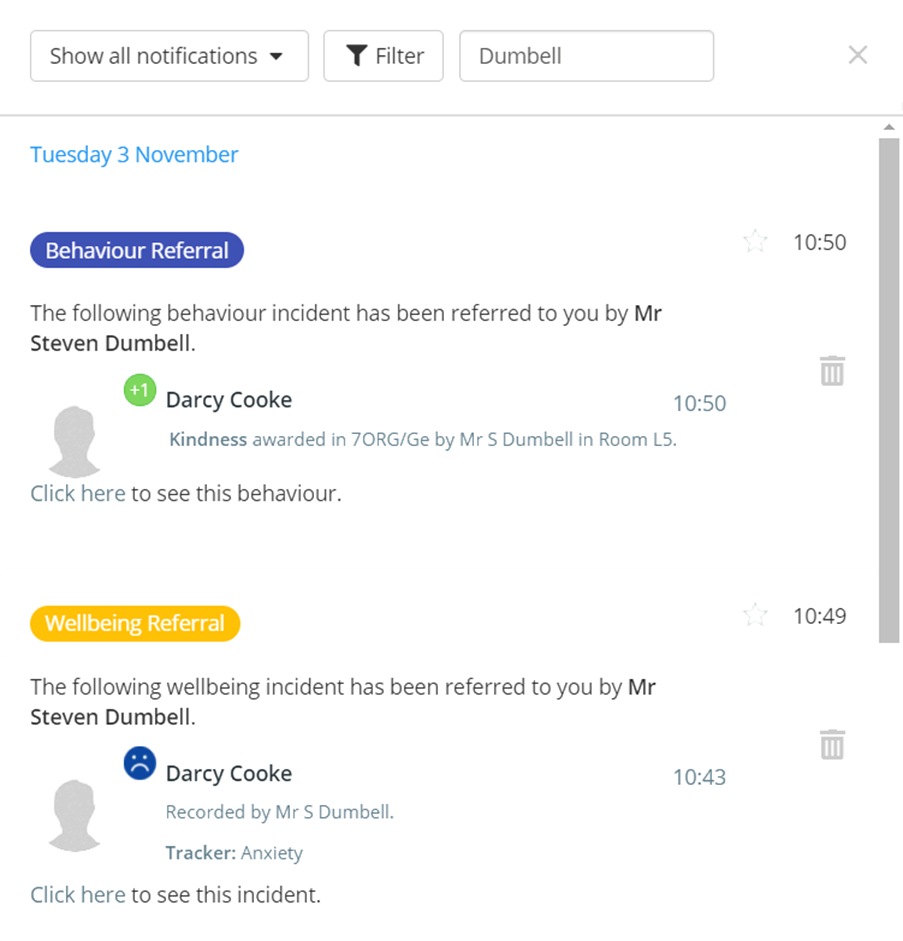The width and height of the screenshot is (903, 941).
Task: Star the Wellbeing Referral notification
Action: [755, 614]
